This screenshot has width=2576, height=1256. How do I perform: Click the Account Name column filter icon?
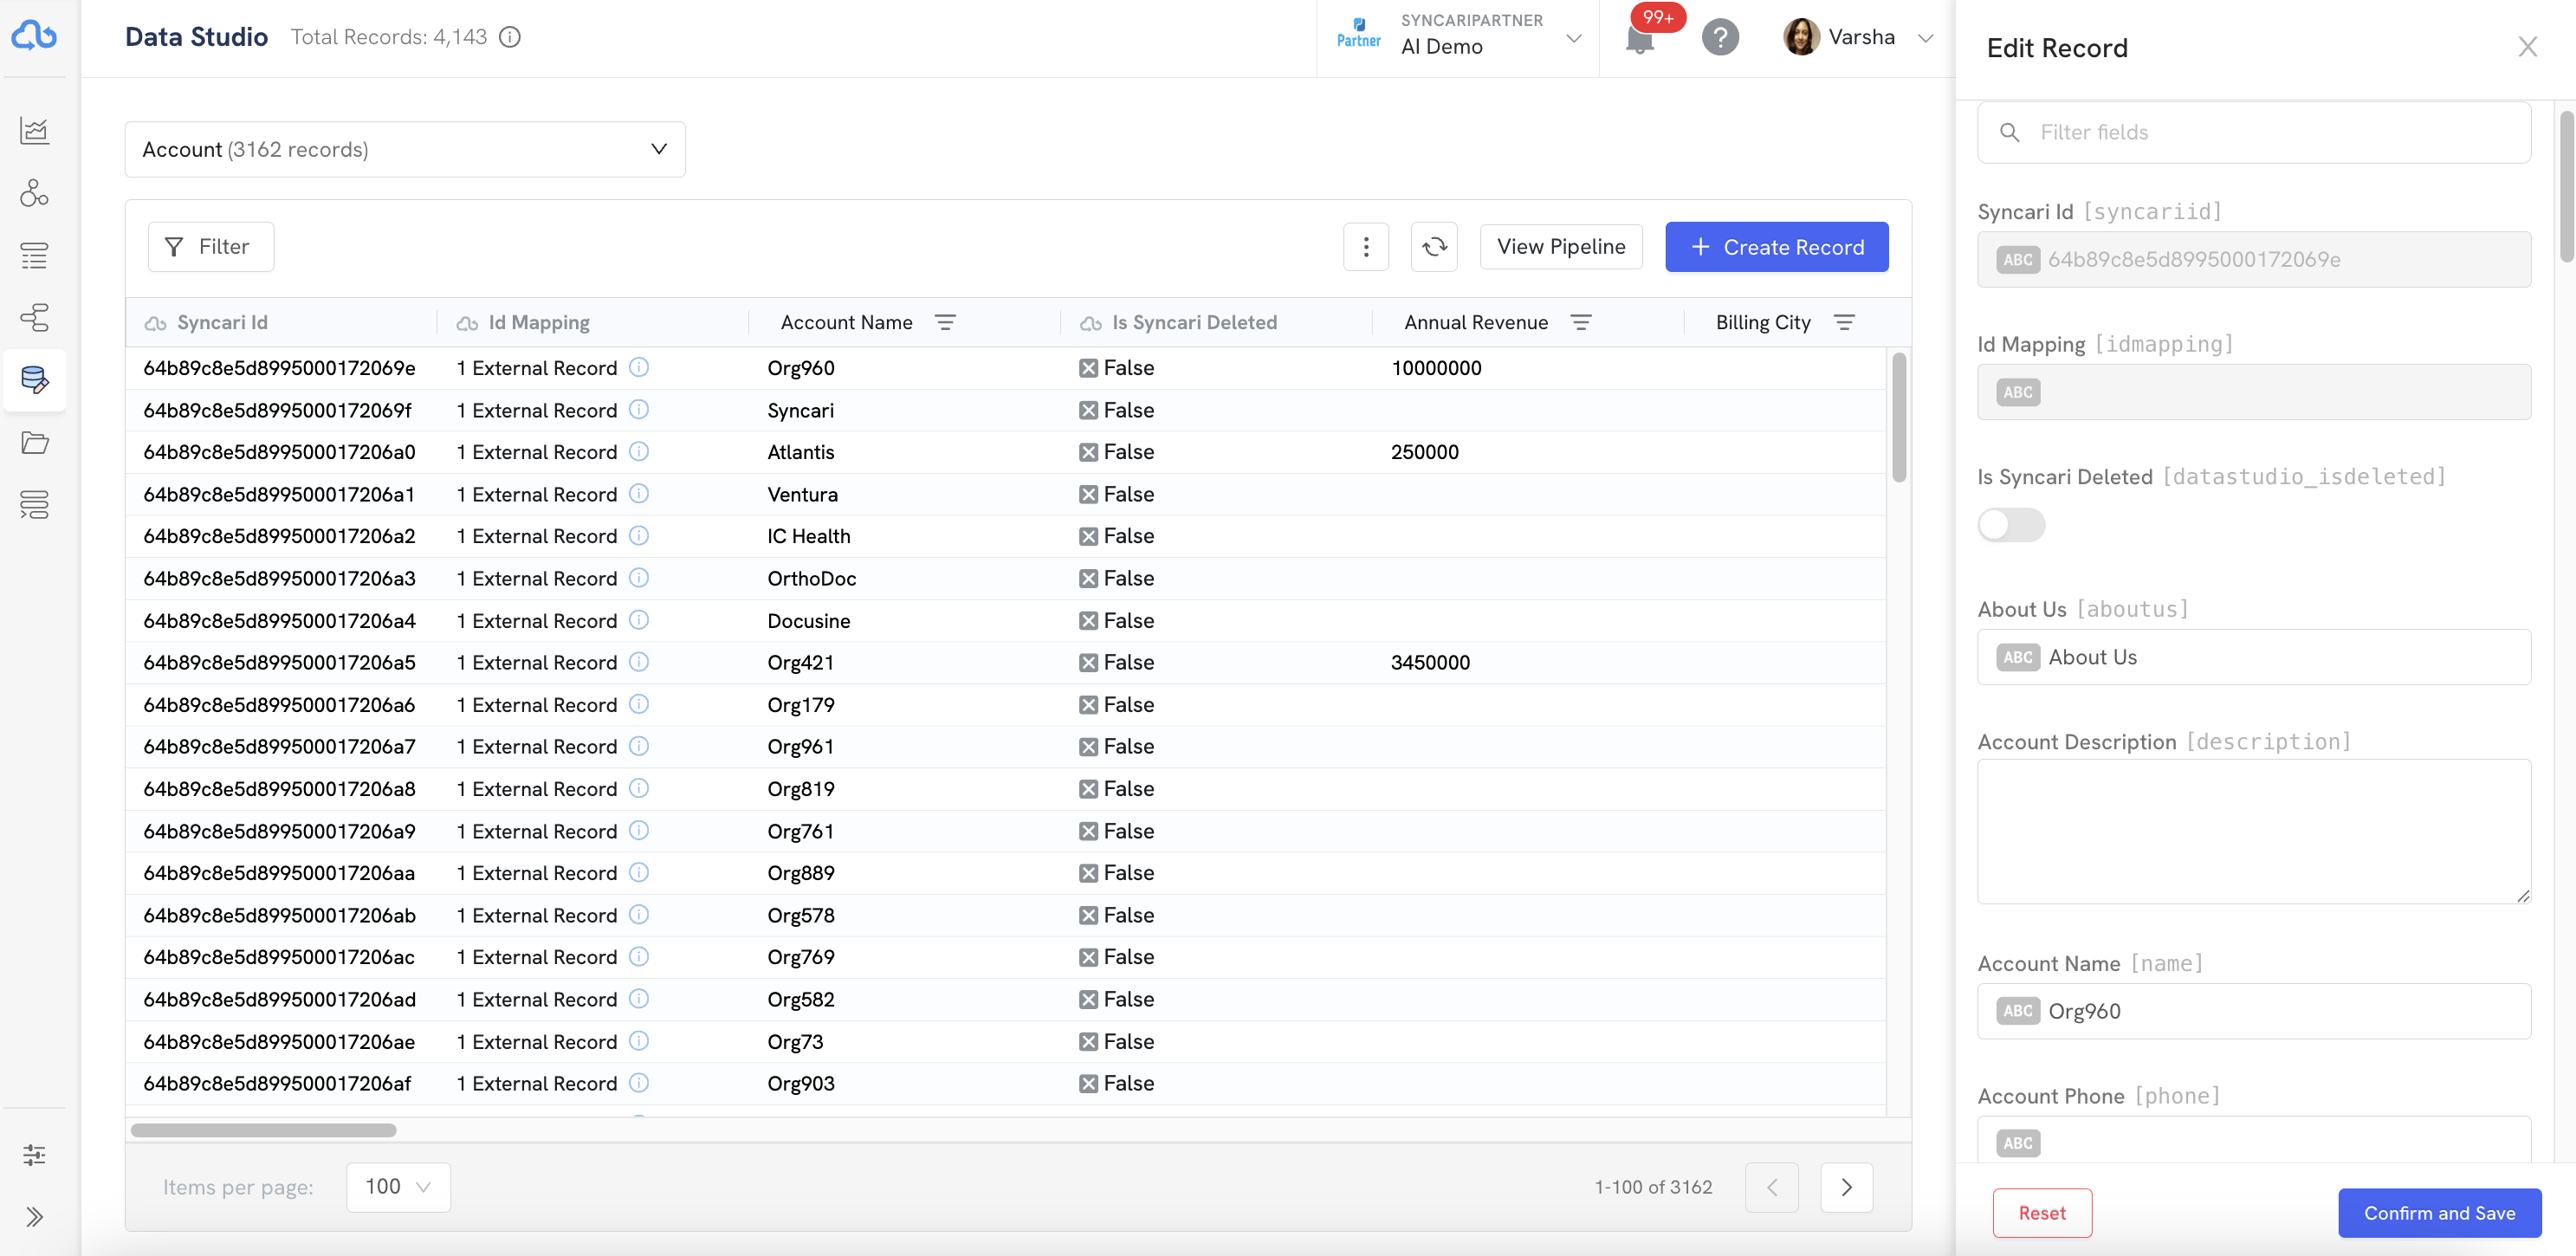[x=945, y=323]
